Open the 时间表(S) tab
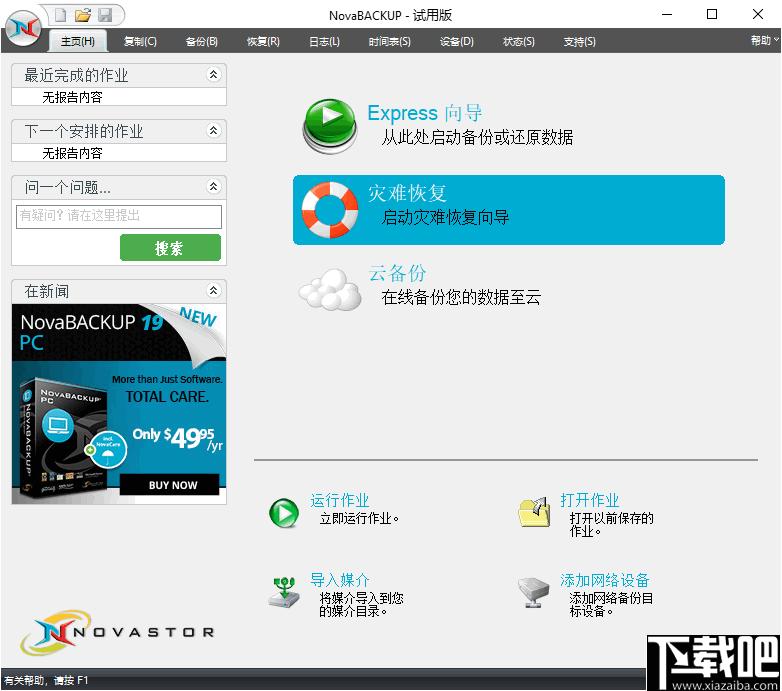This screenshot has height=691, width=782. [390, 41]
